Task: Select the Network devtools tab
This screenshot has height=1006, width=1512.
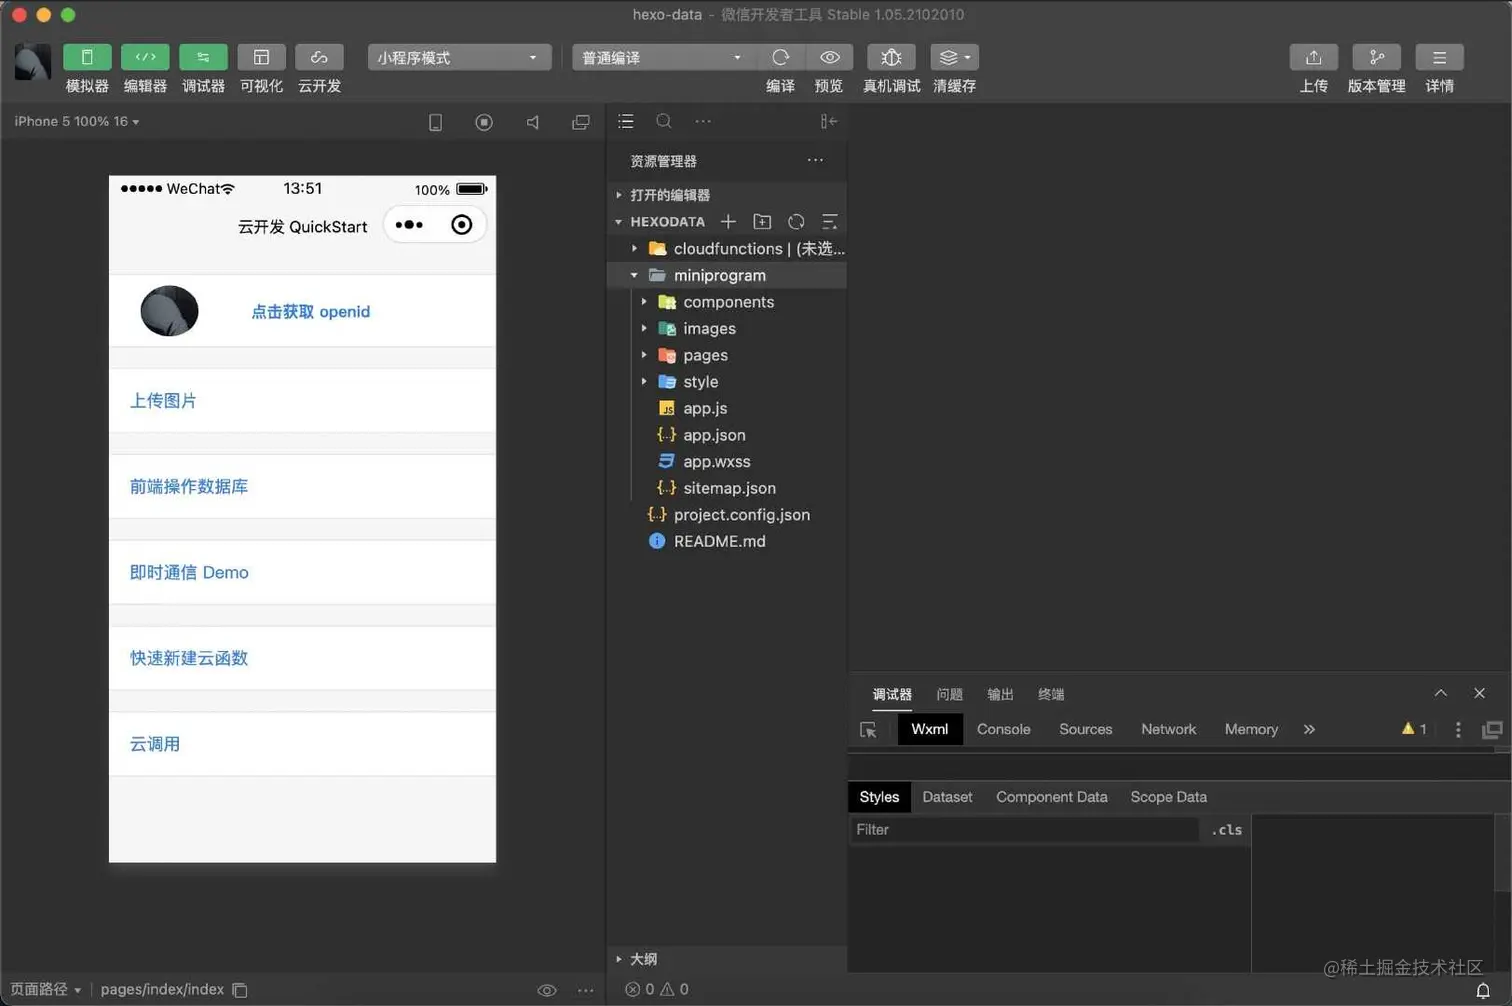Action: tap(1168, 729)
